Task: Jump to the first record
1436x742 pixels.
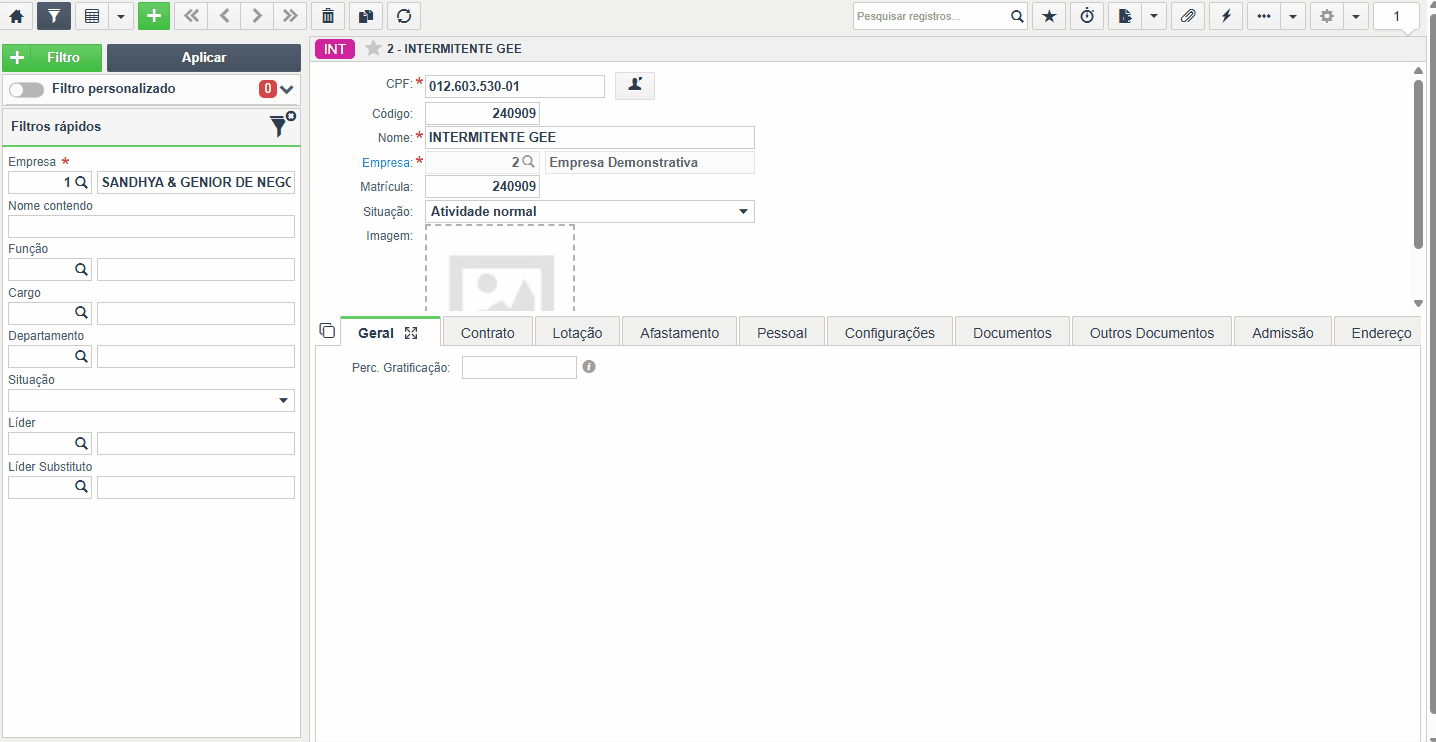Action: pos(191,16)
